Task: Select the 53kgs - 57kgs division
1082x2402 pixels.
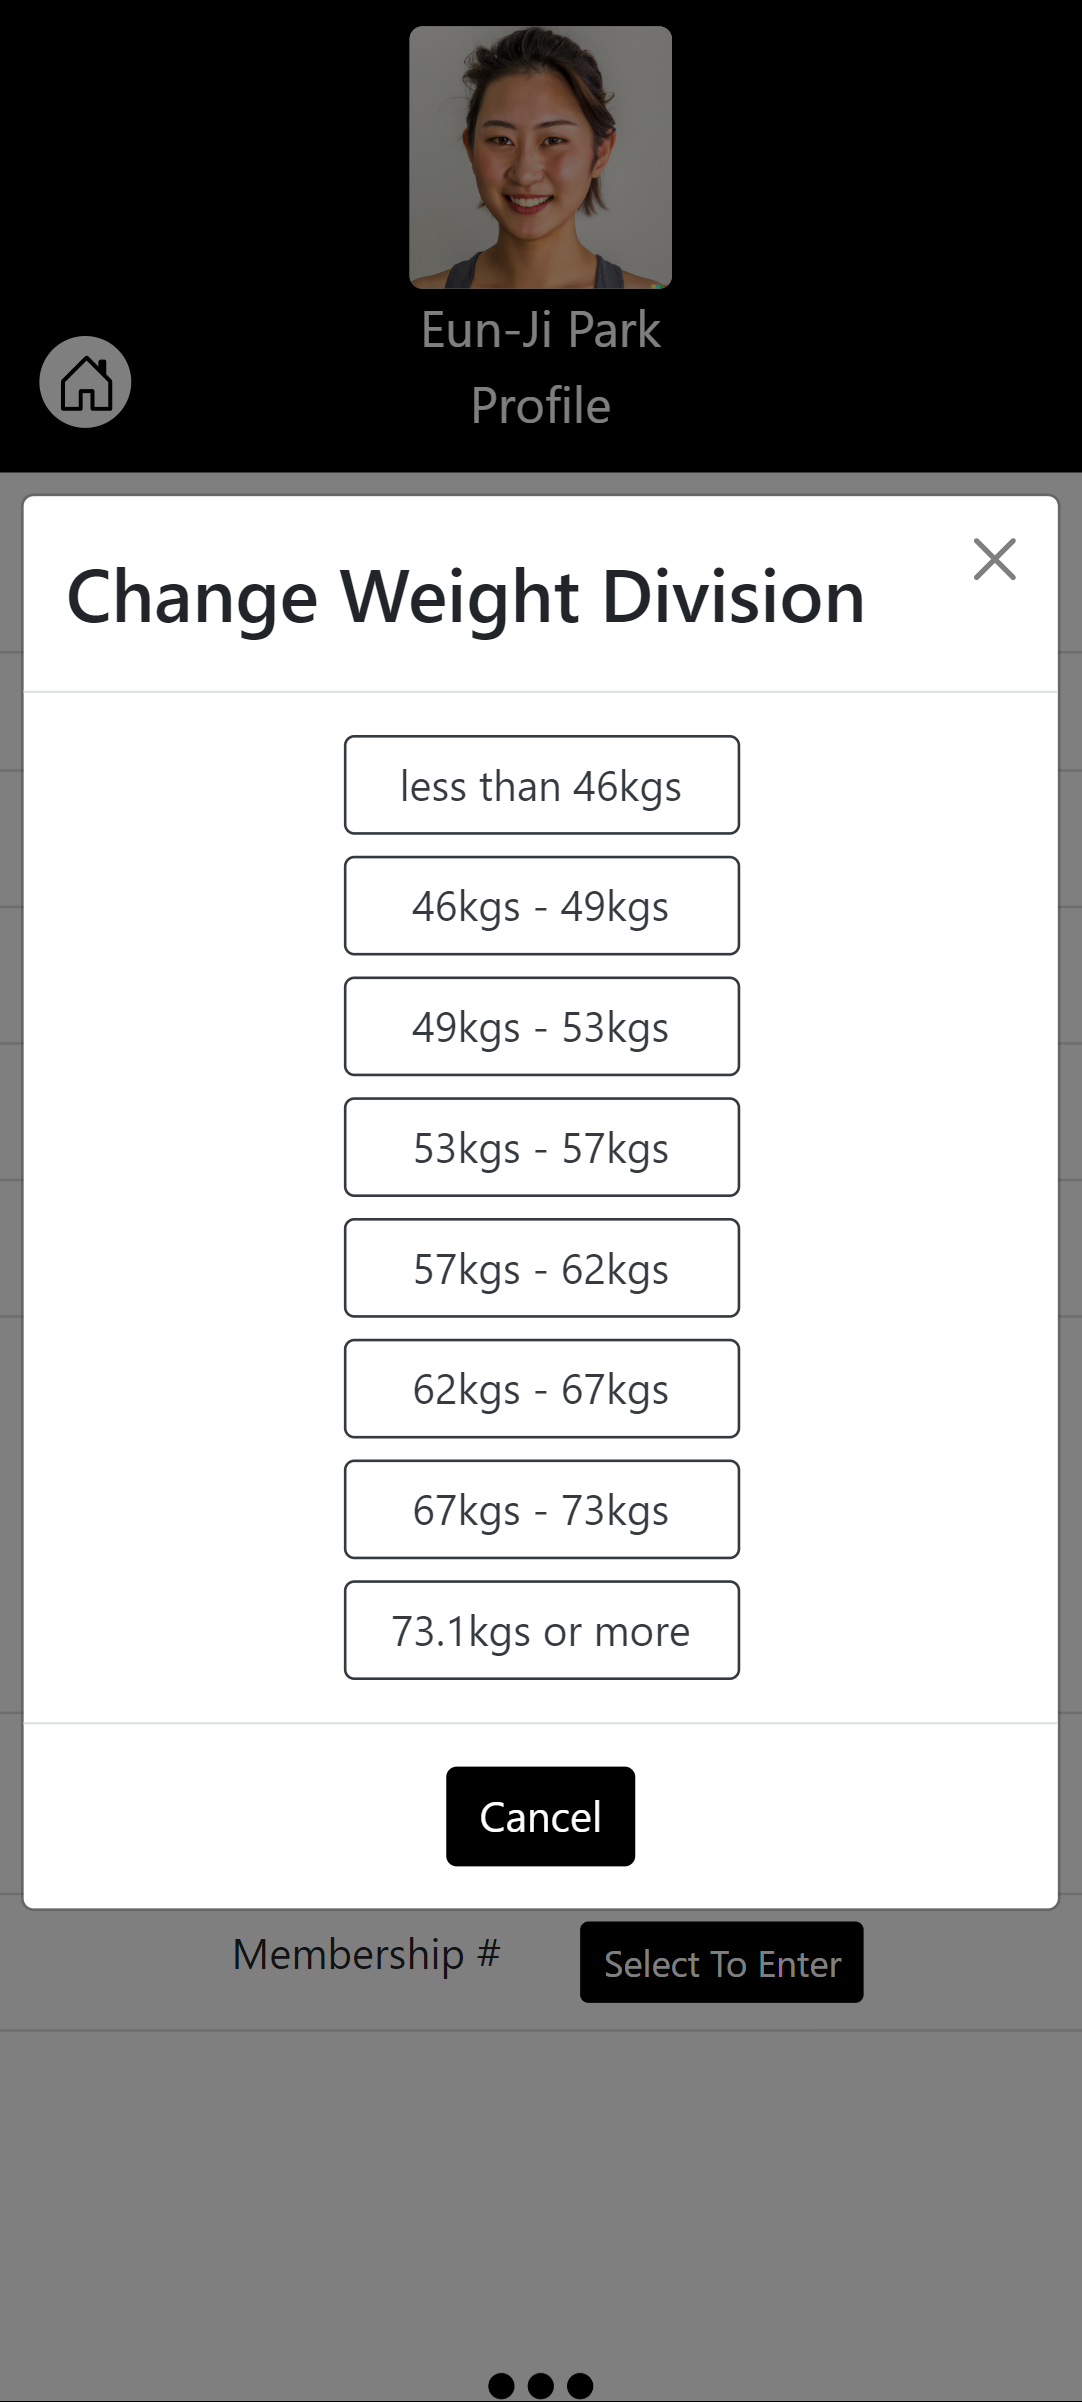Action: click(541, 1148)
